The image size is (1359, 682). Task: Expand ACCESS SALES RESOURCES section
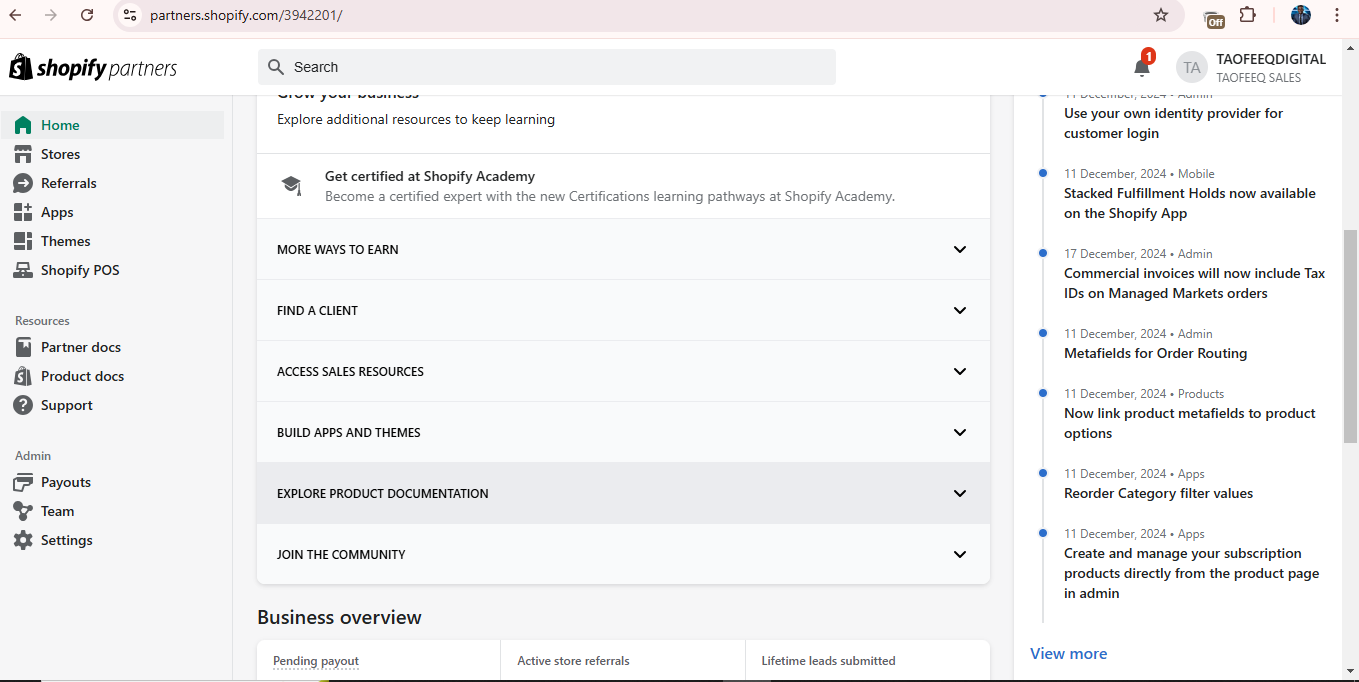tap(623, 371)
